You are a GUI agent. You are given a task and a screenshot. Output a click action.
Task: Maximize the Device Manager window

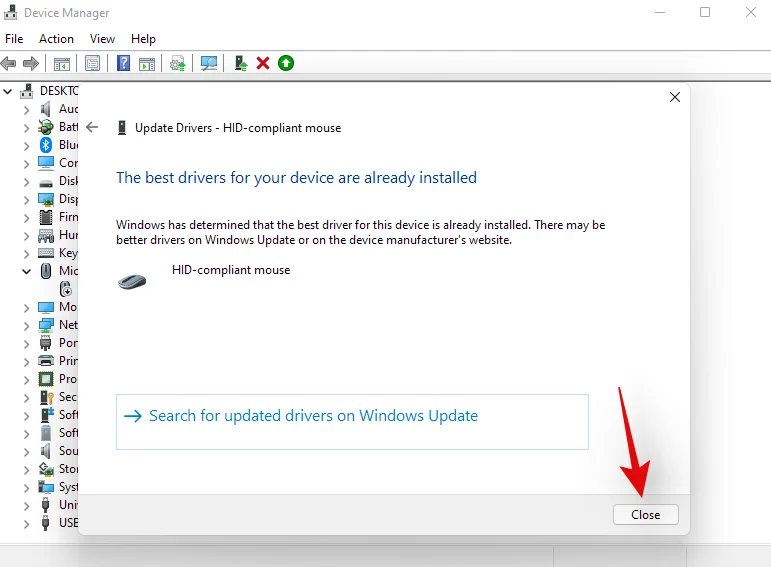point(705,12)
